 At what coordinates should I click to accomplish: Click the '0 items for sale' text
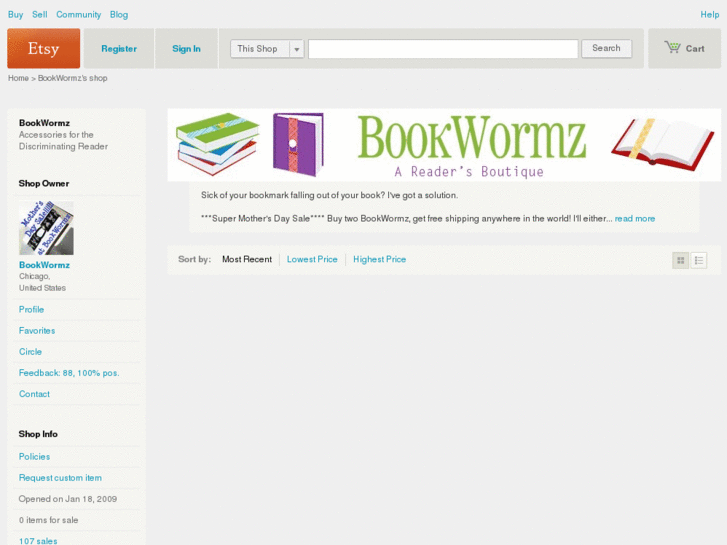49,520
